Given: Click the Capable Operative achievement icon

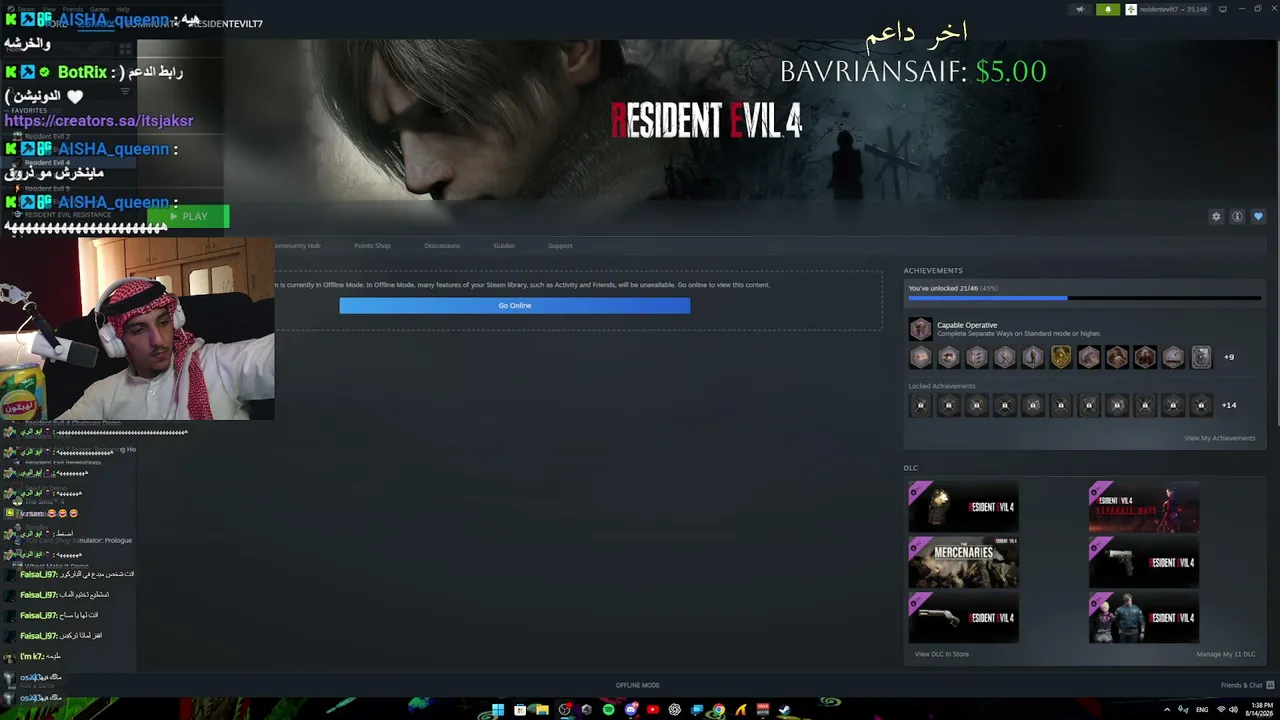Looking at the screenshot, I should click(x=920, y=328).
